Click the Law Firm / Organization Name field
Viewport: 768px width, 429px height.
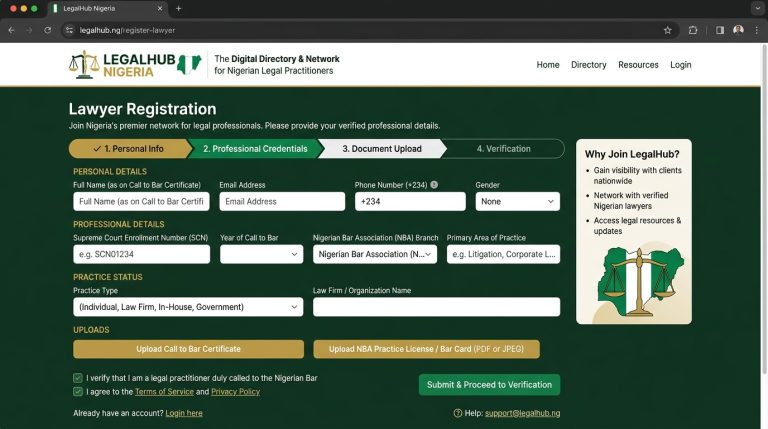pos(436,307)
